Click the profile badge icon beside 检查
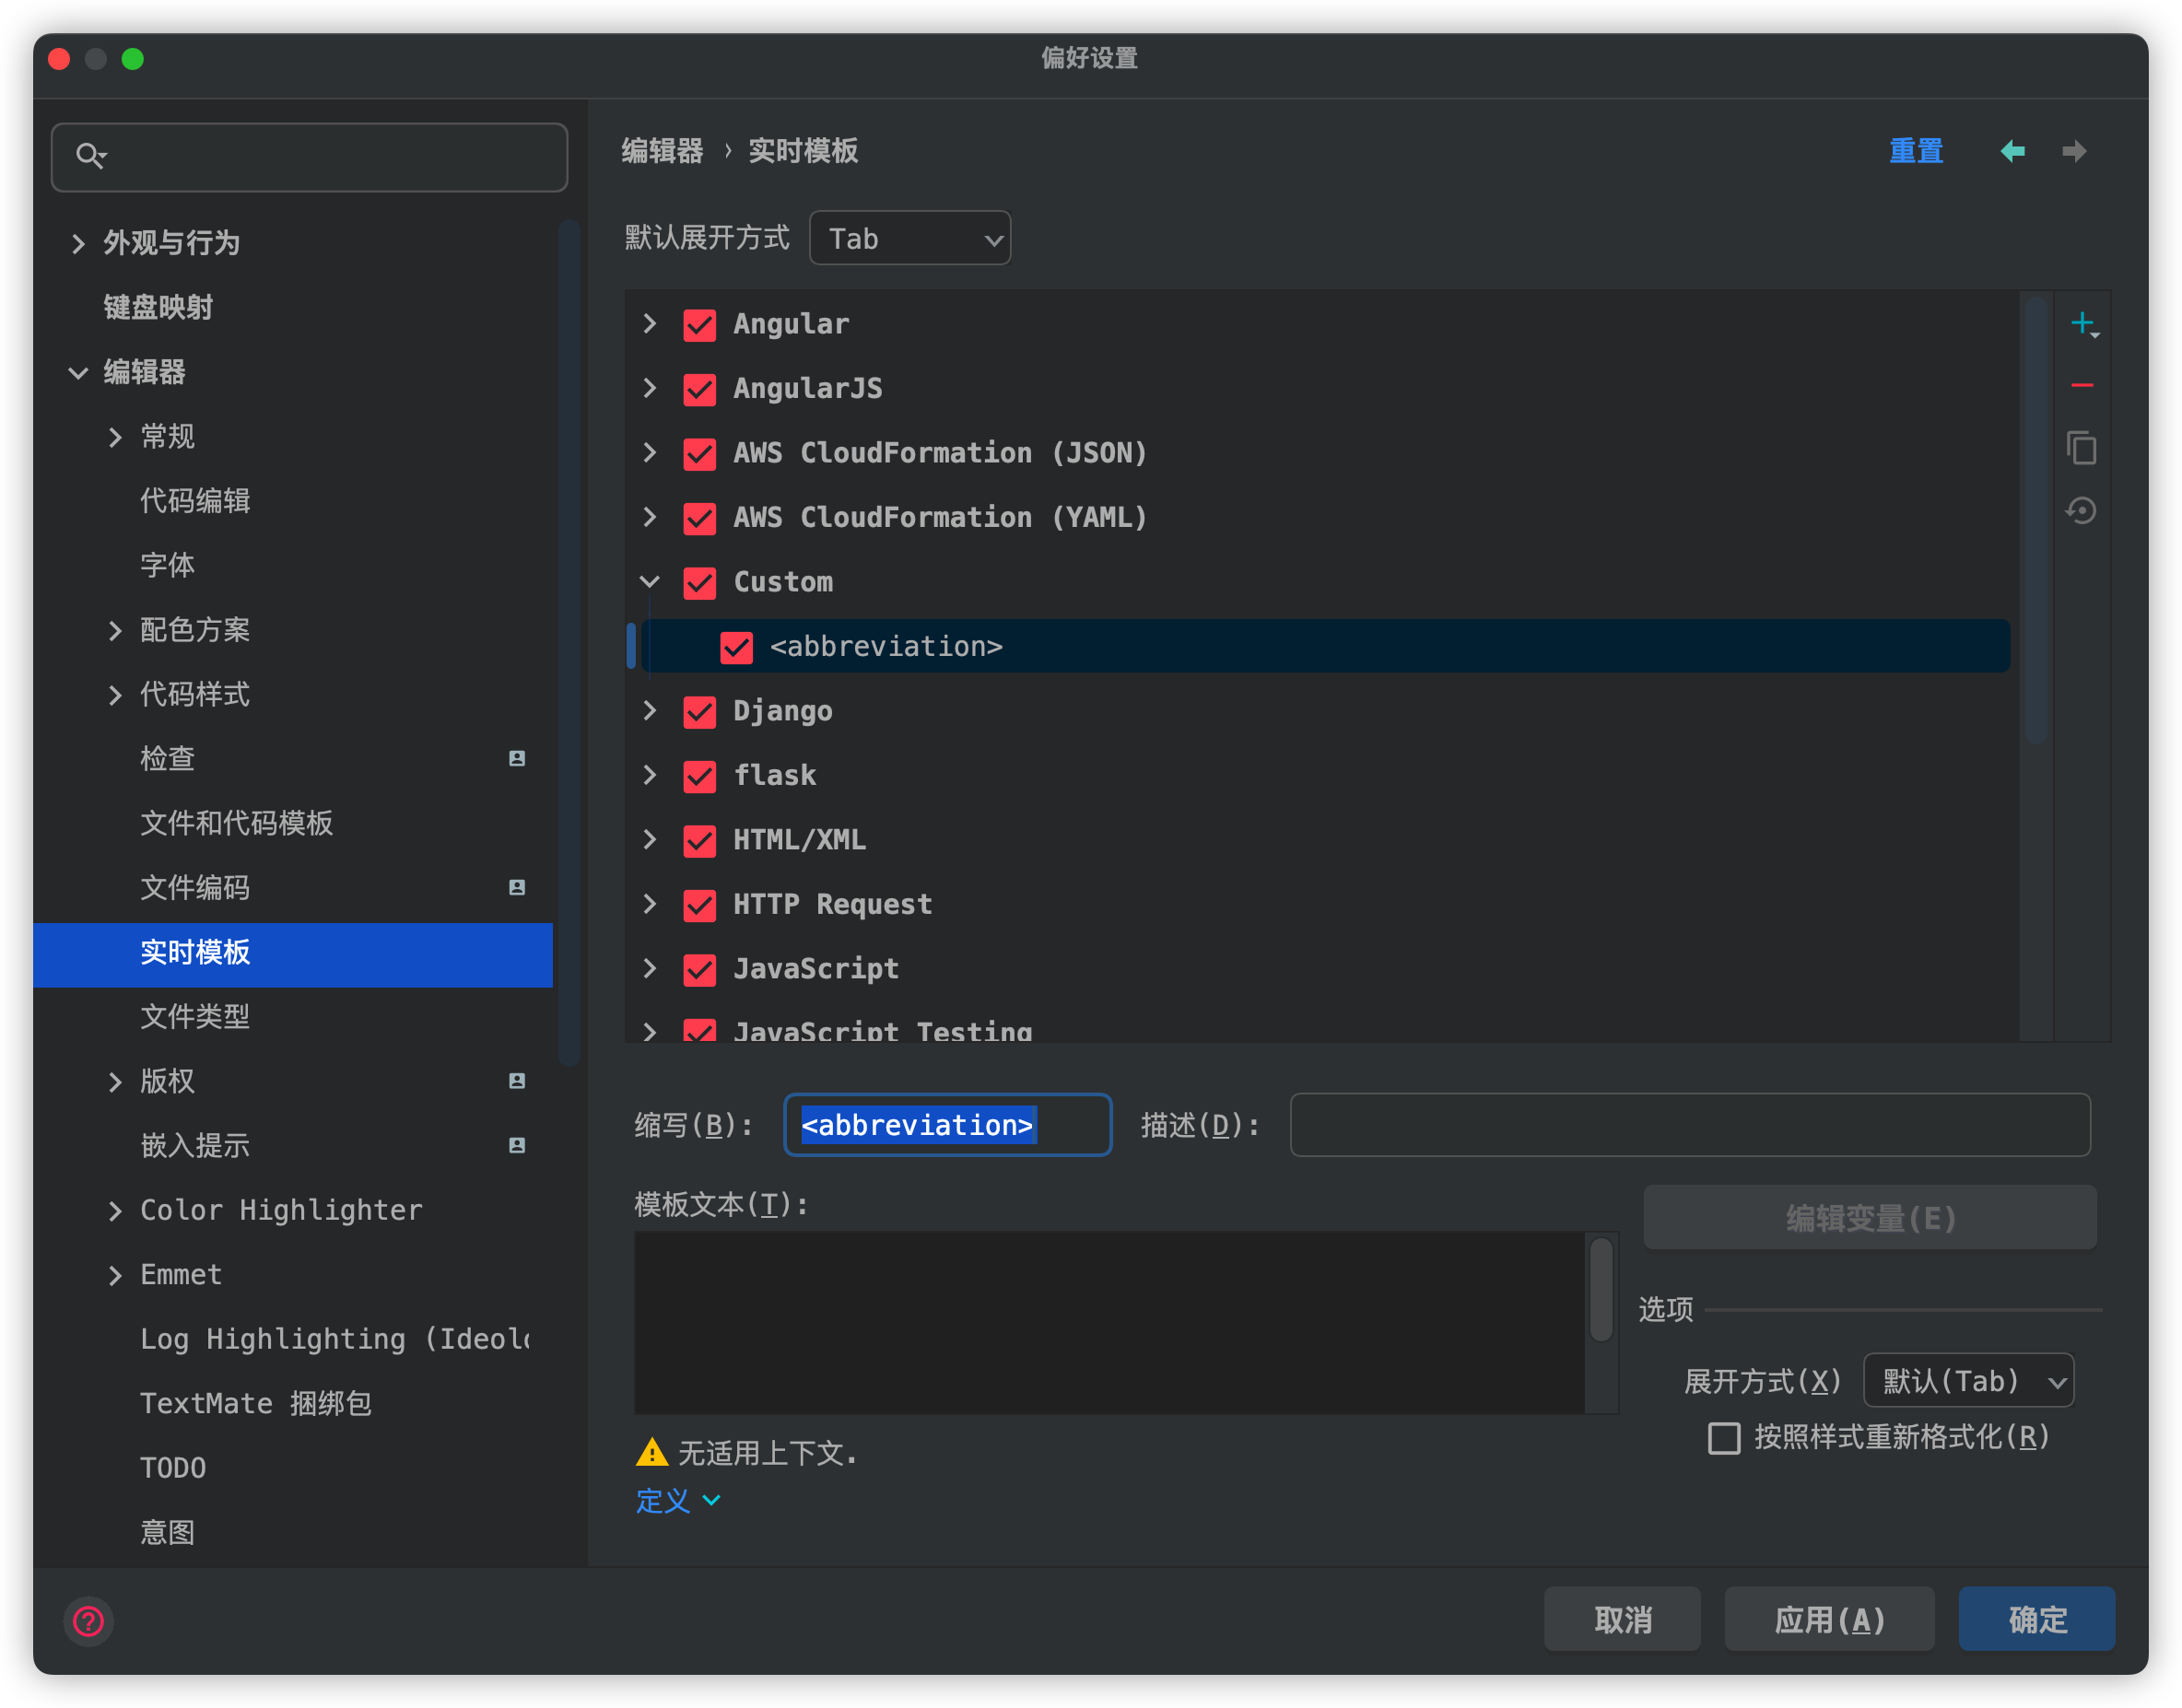The height and width of the screenshot is (1708, 2182). 517,759
